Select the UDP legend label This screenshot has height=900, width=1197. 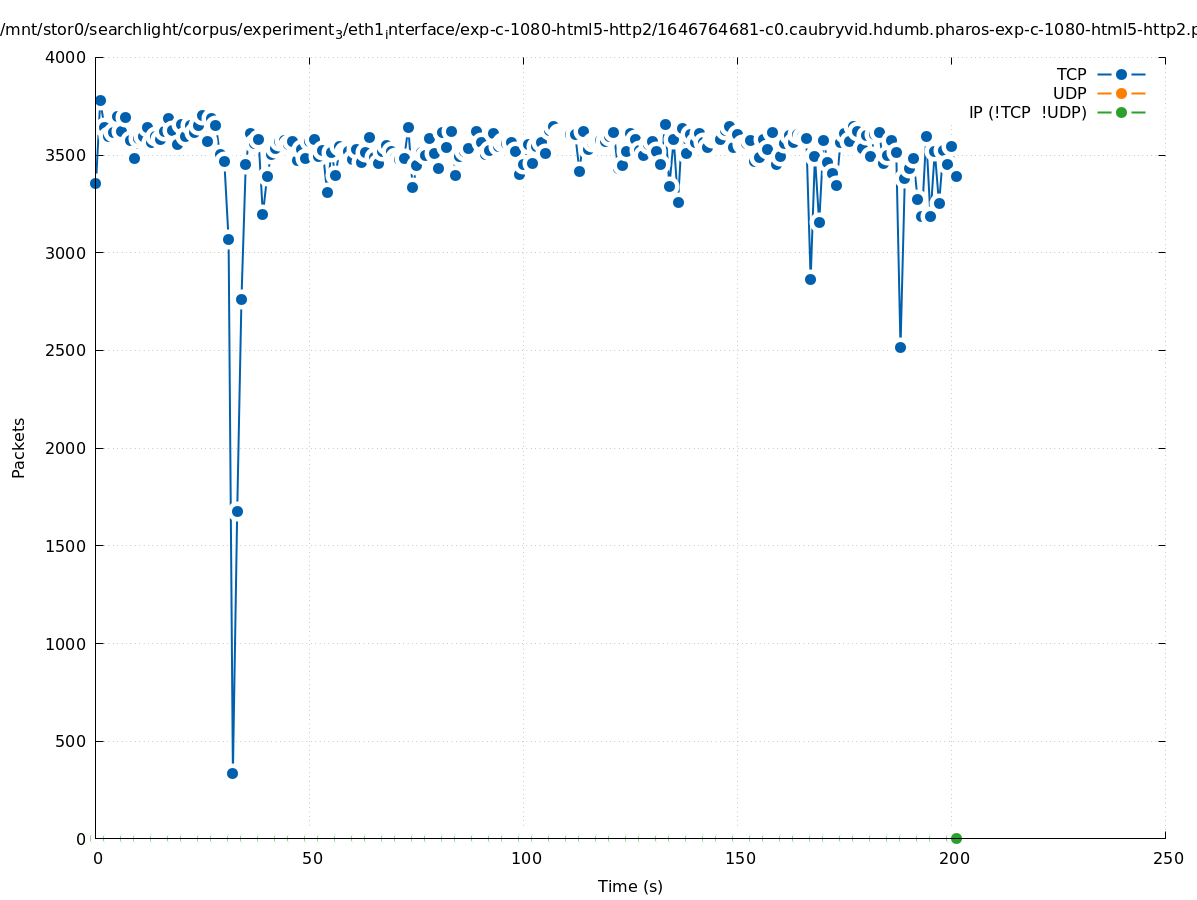[1069, 93]
